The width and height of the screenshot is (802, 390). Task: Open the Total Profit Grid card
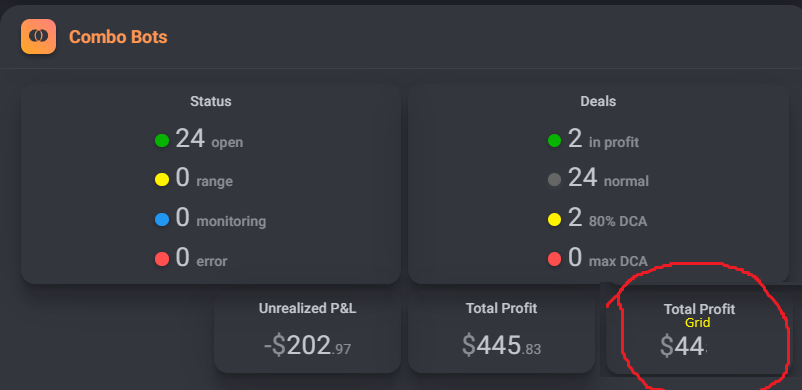(699, 332)
